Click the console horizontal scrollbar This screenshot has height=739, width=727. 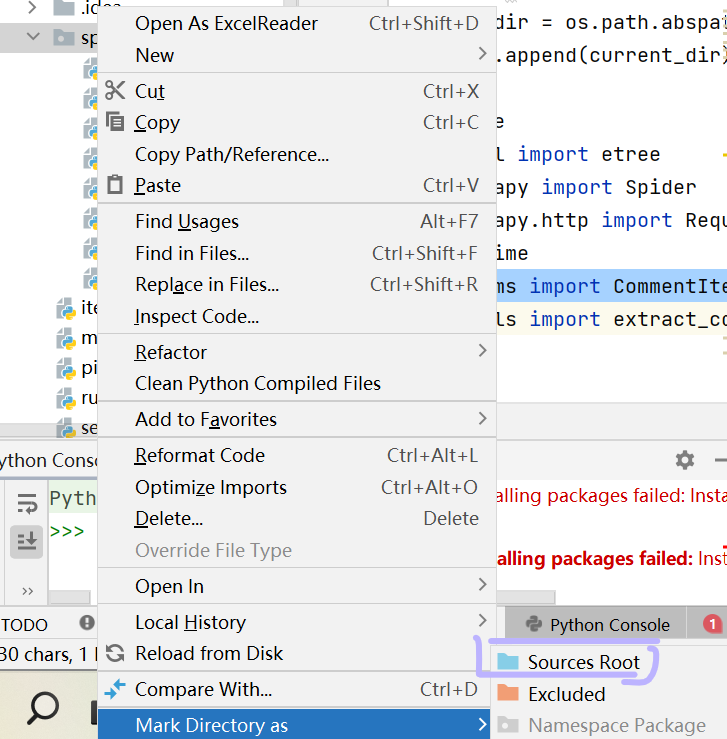tap(70, 597)
